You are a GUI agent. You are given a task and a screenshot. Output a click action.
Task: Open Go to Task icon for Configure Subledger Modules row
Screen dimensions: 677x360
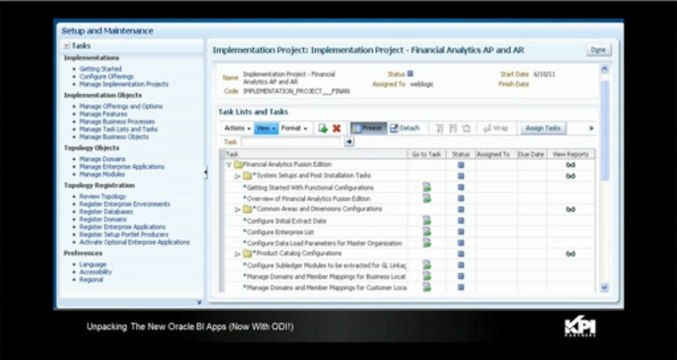click(427, 265)
